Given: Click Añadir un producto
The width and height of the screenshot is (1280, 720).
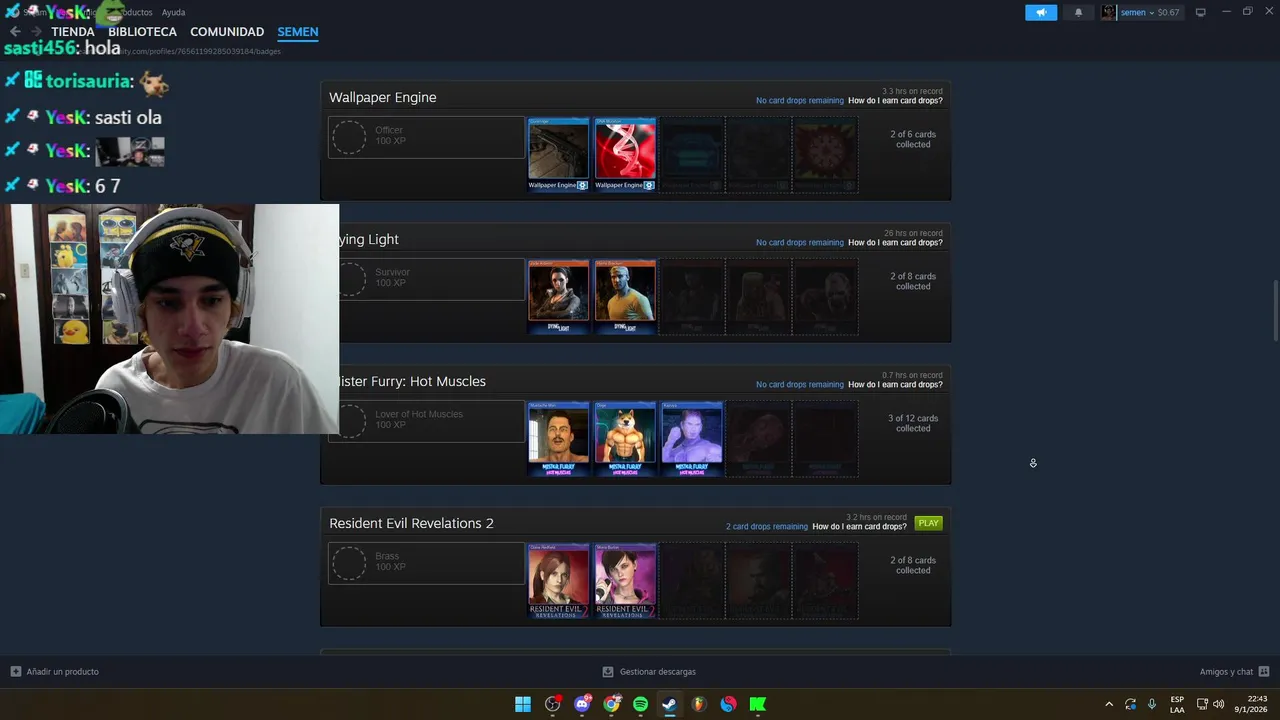Looking at the screenshot, I should [55, 672].
